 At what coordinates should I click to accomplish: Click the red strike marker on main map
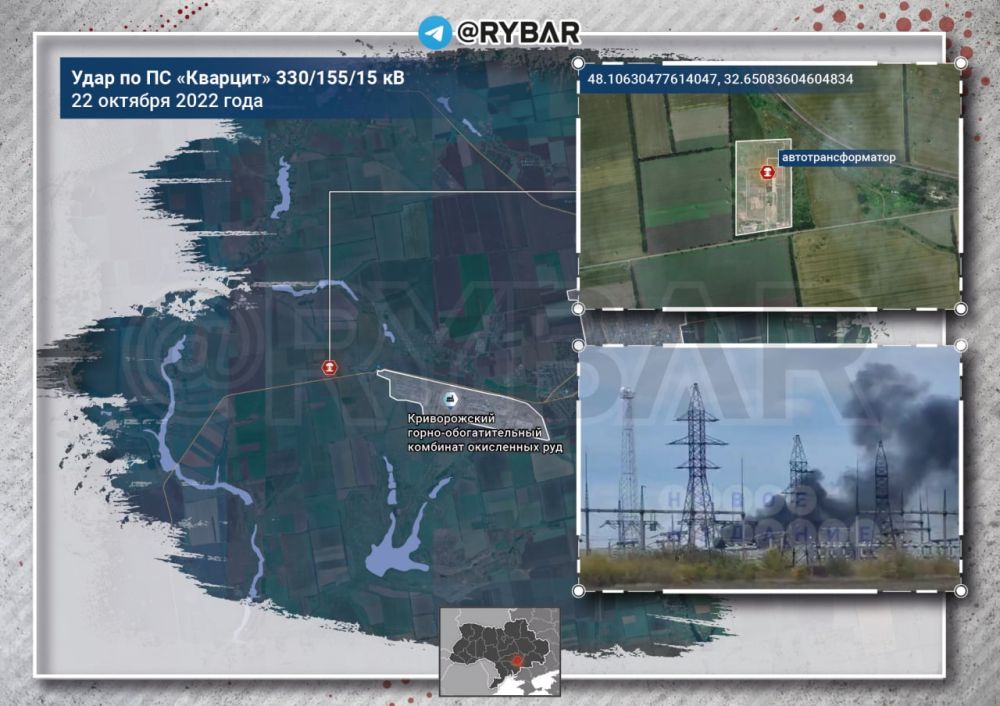click(329, 368)
